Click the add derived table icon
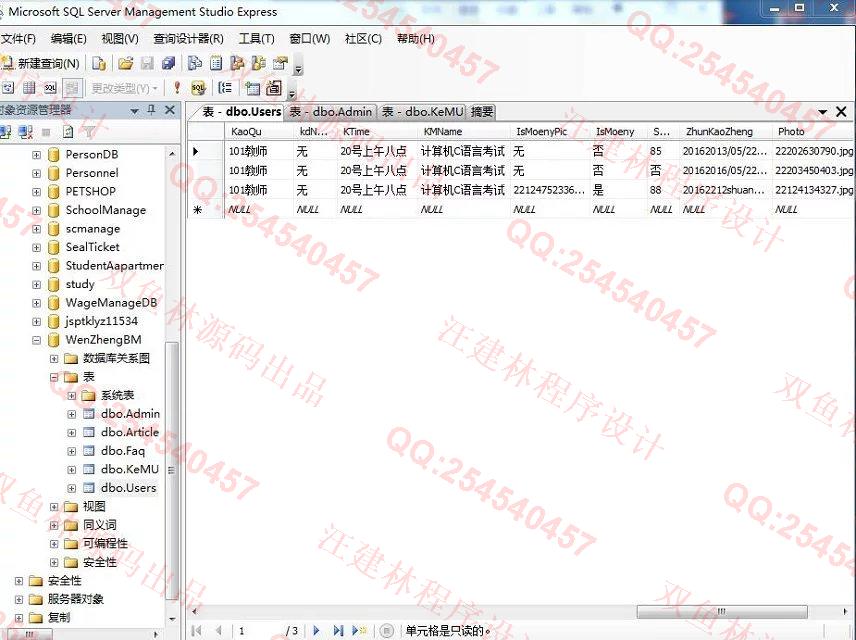 pos(274,87)
